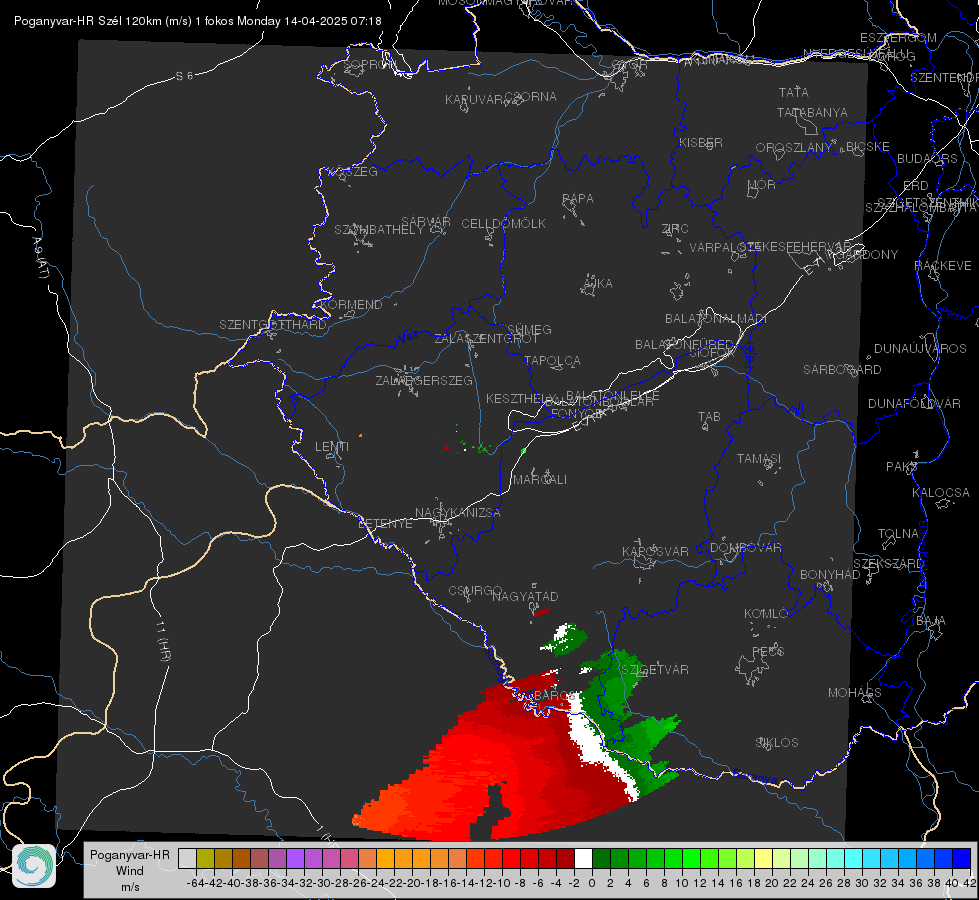
Task: Click the KISBER town label
Action: tap(701, 142)
